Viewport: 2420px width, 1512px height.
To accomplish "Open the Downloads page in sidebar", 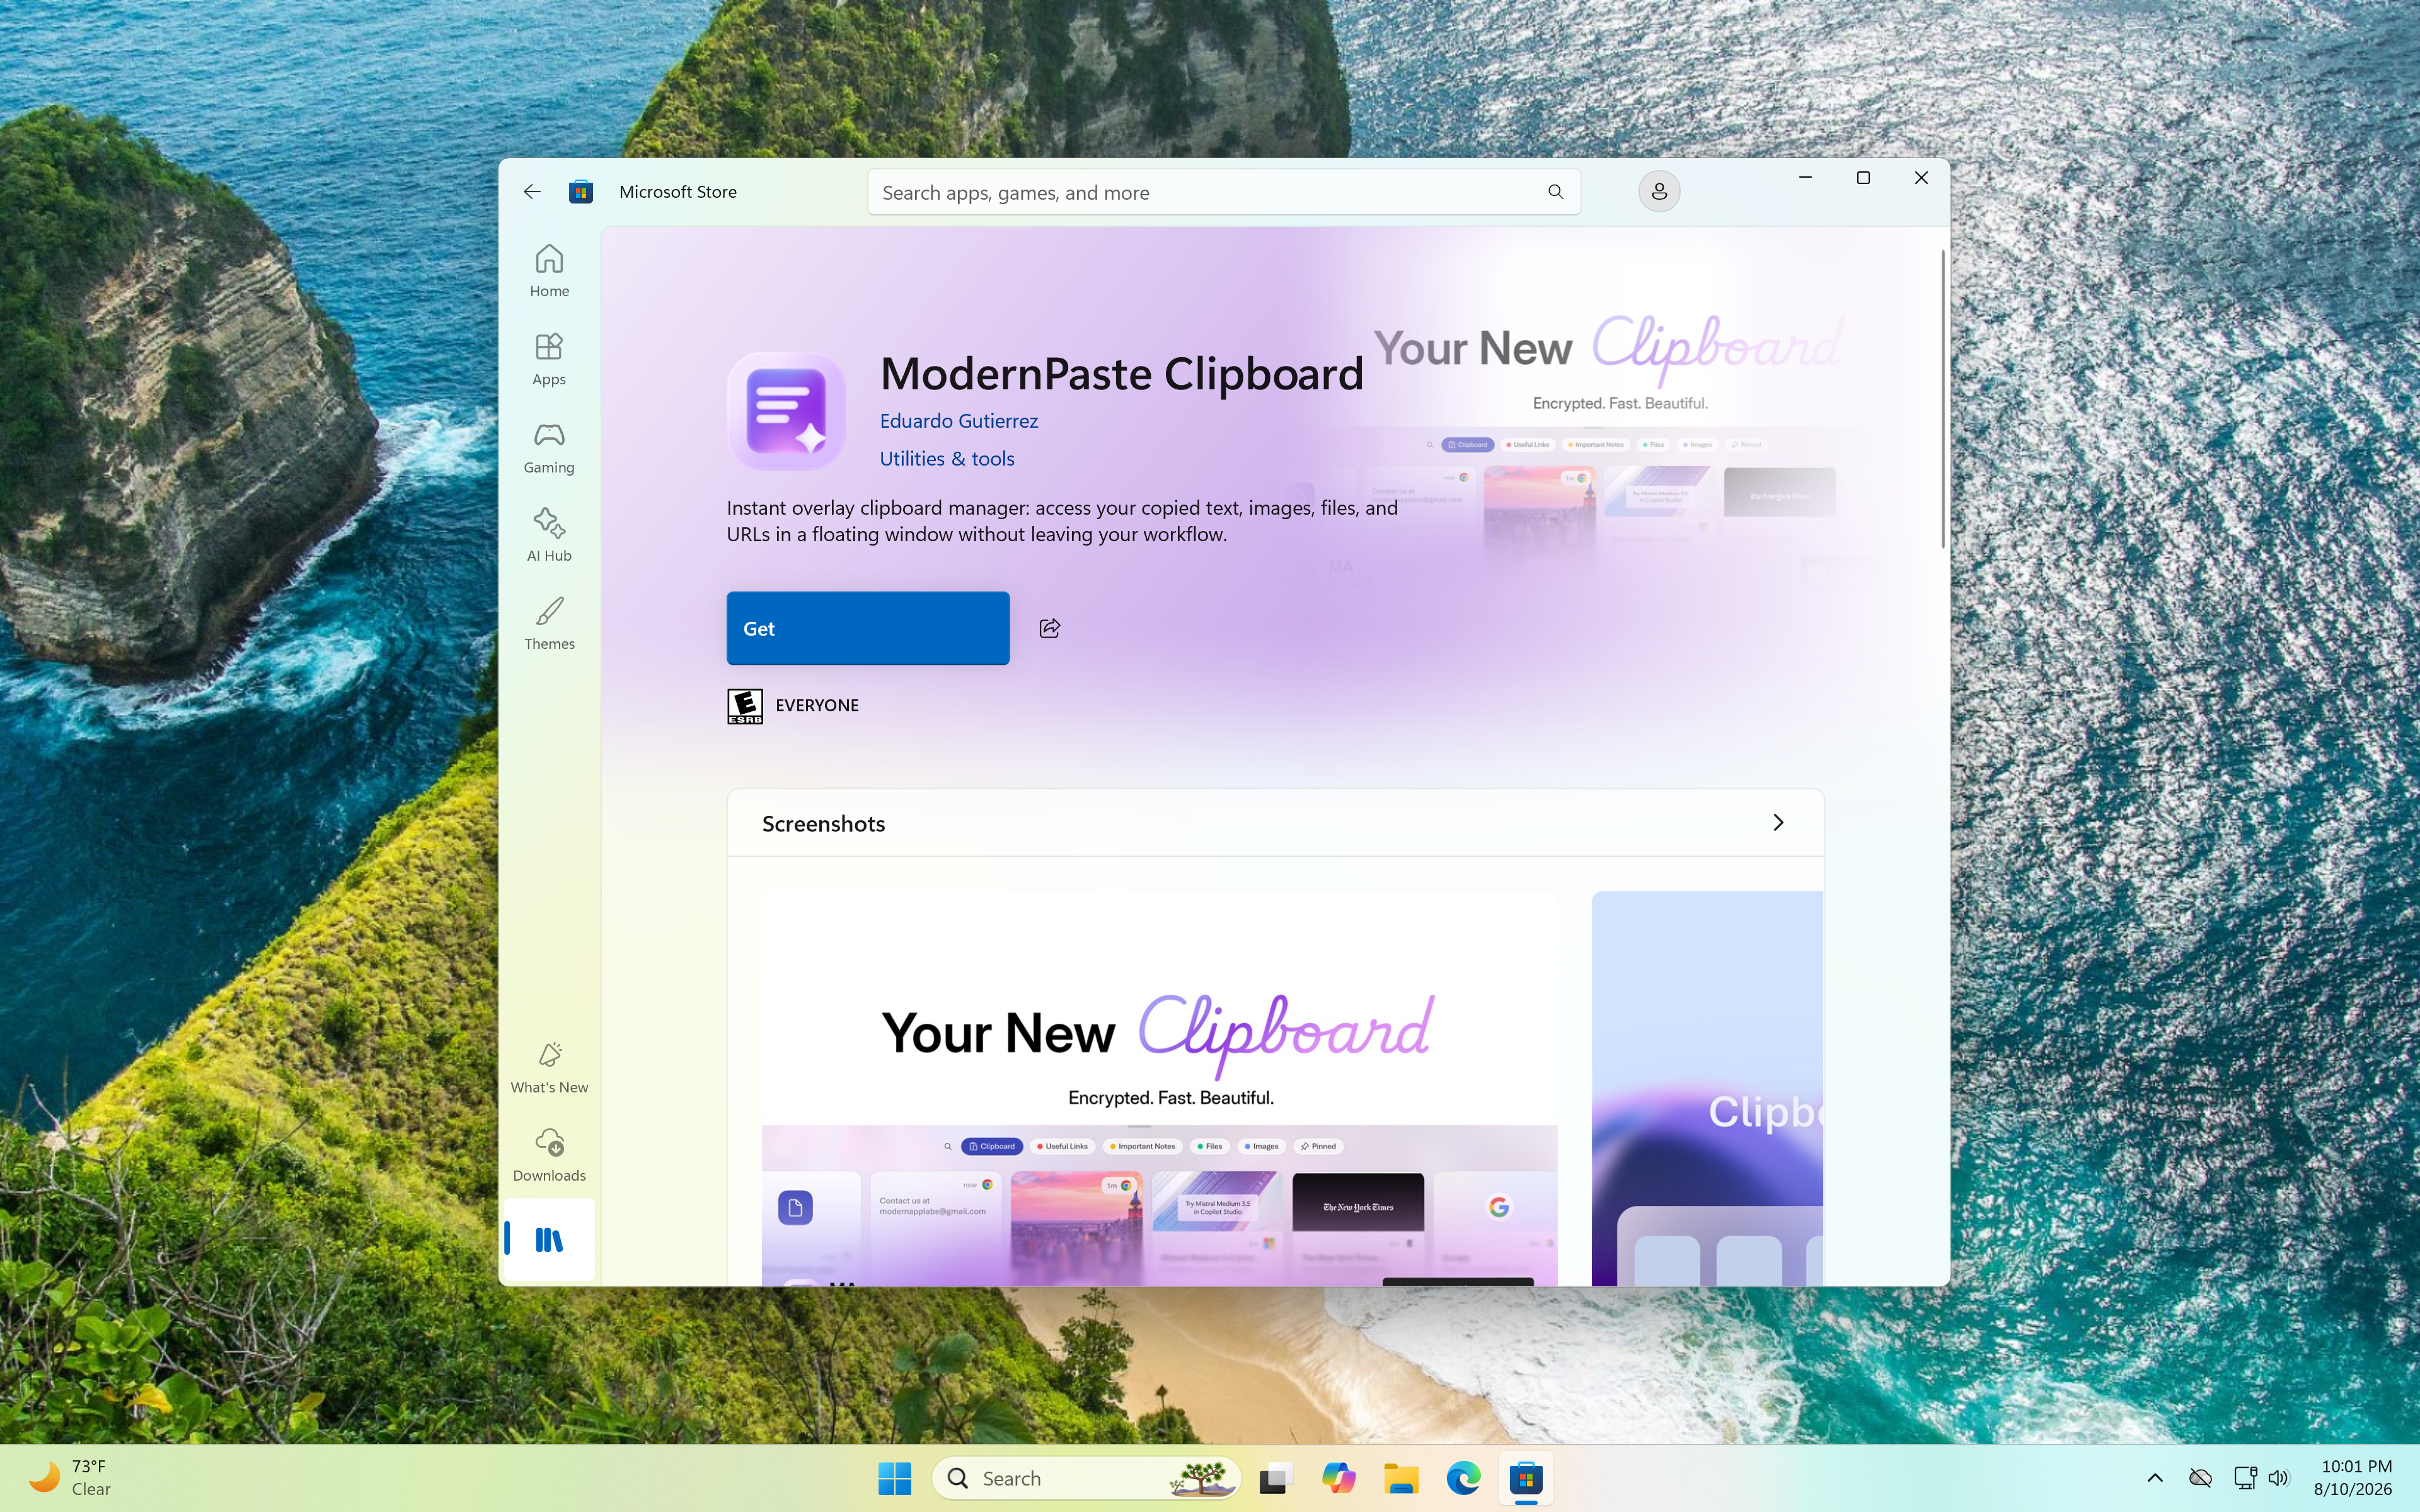I will (x=549, y=1155).
